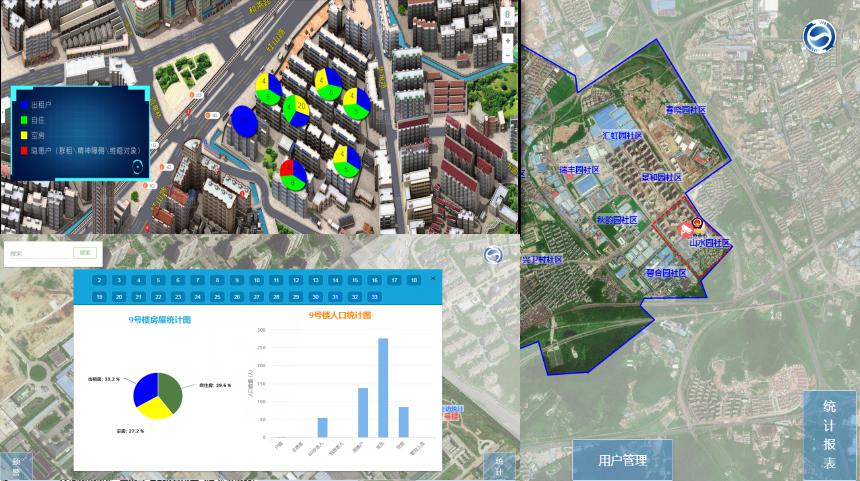Image resolution: width=860 pixels, height=481 pixels.
Task: Click the circular refresh icon in the legend panel
Action: pos(137,166)
